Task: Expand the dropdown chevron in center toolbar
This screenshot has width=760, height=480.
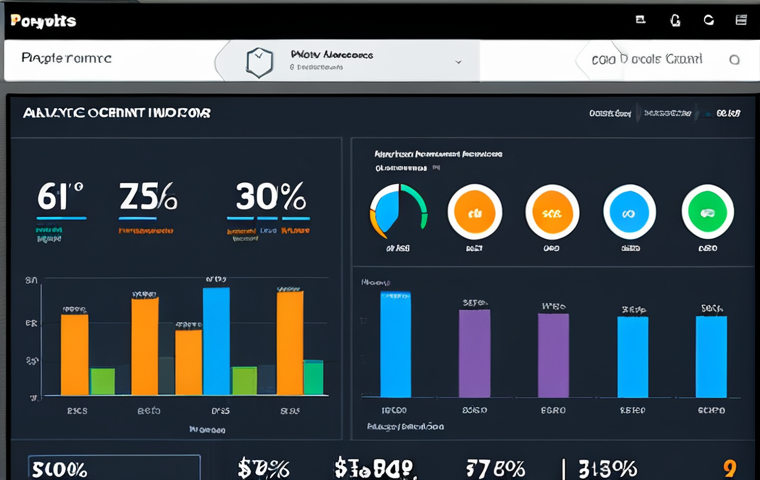Action: click(x=459, y=61)
